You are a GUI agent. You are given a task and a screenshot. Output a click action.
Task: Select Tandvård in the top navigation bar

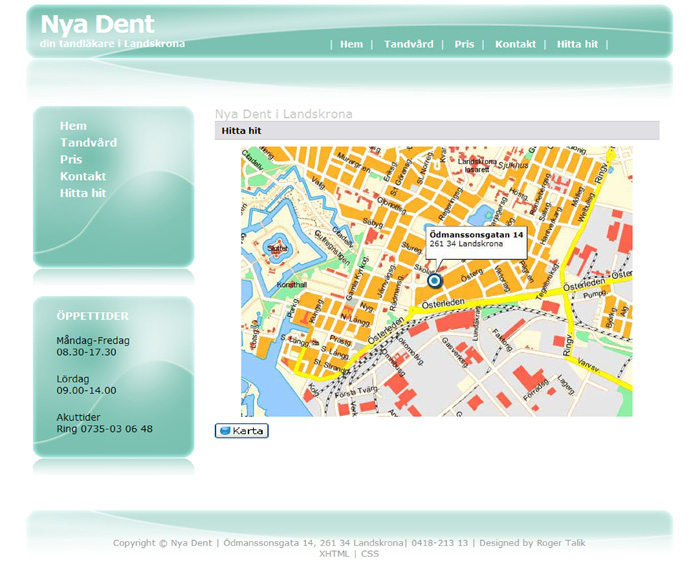[x=409, y=44]
